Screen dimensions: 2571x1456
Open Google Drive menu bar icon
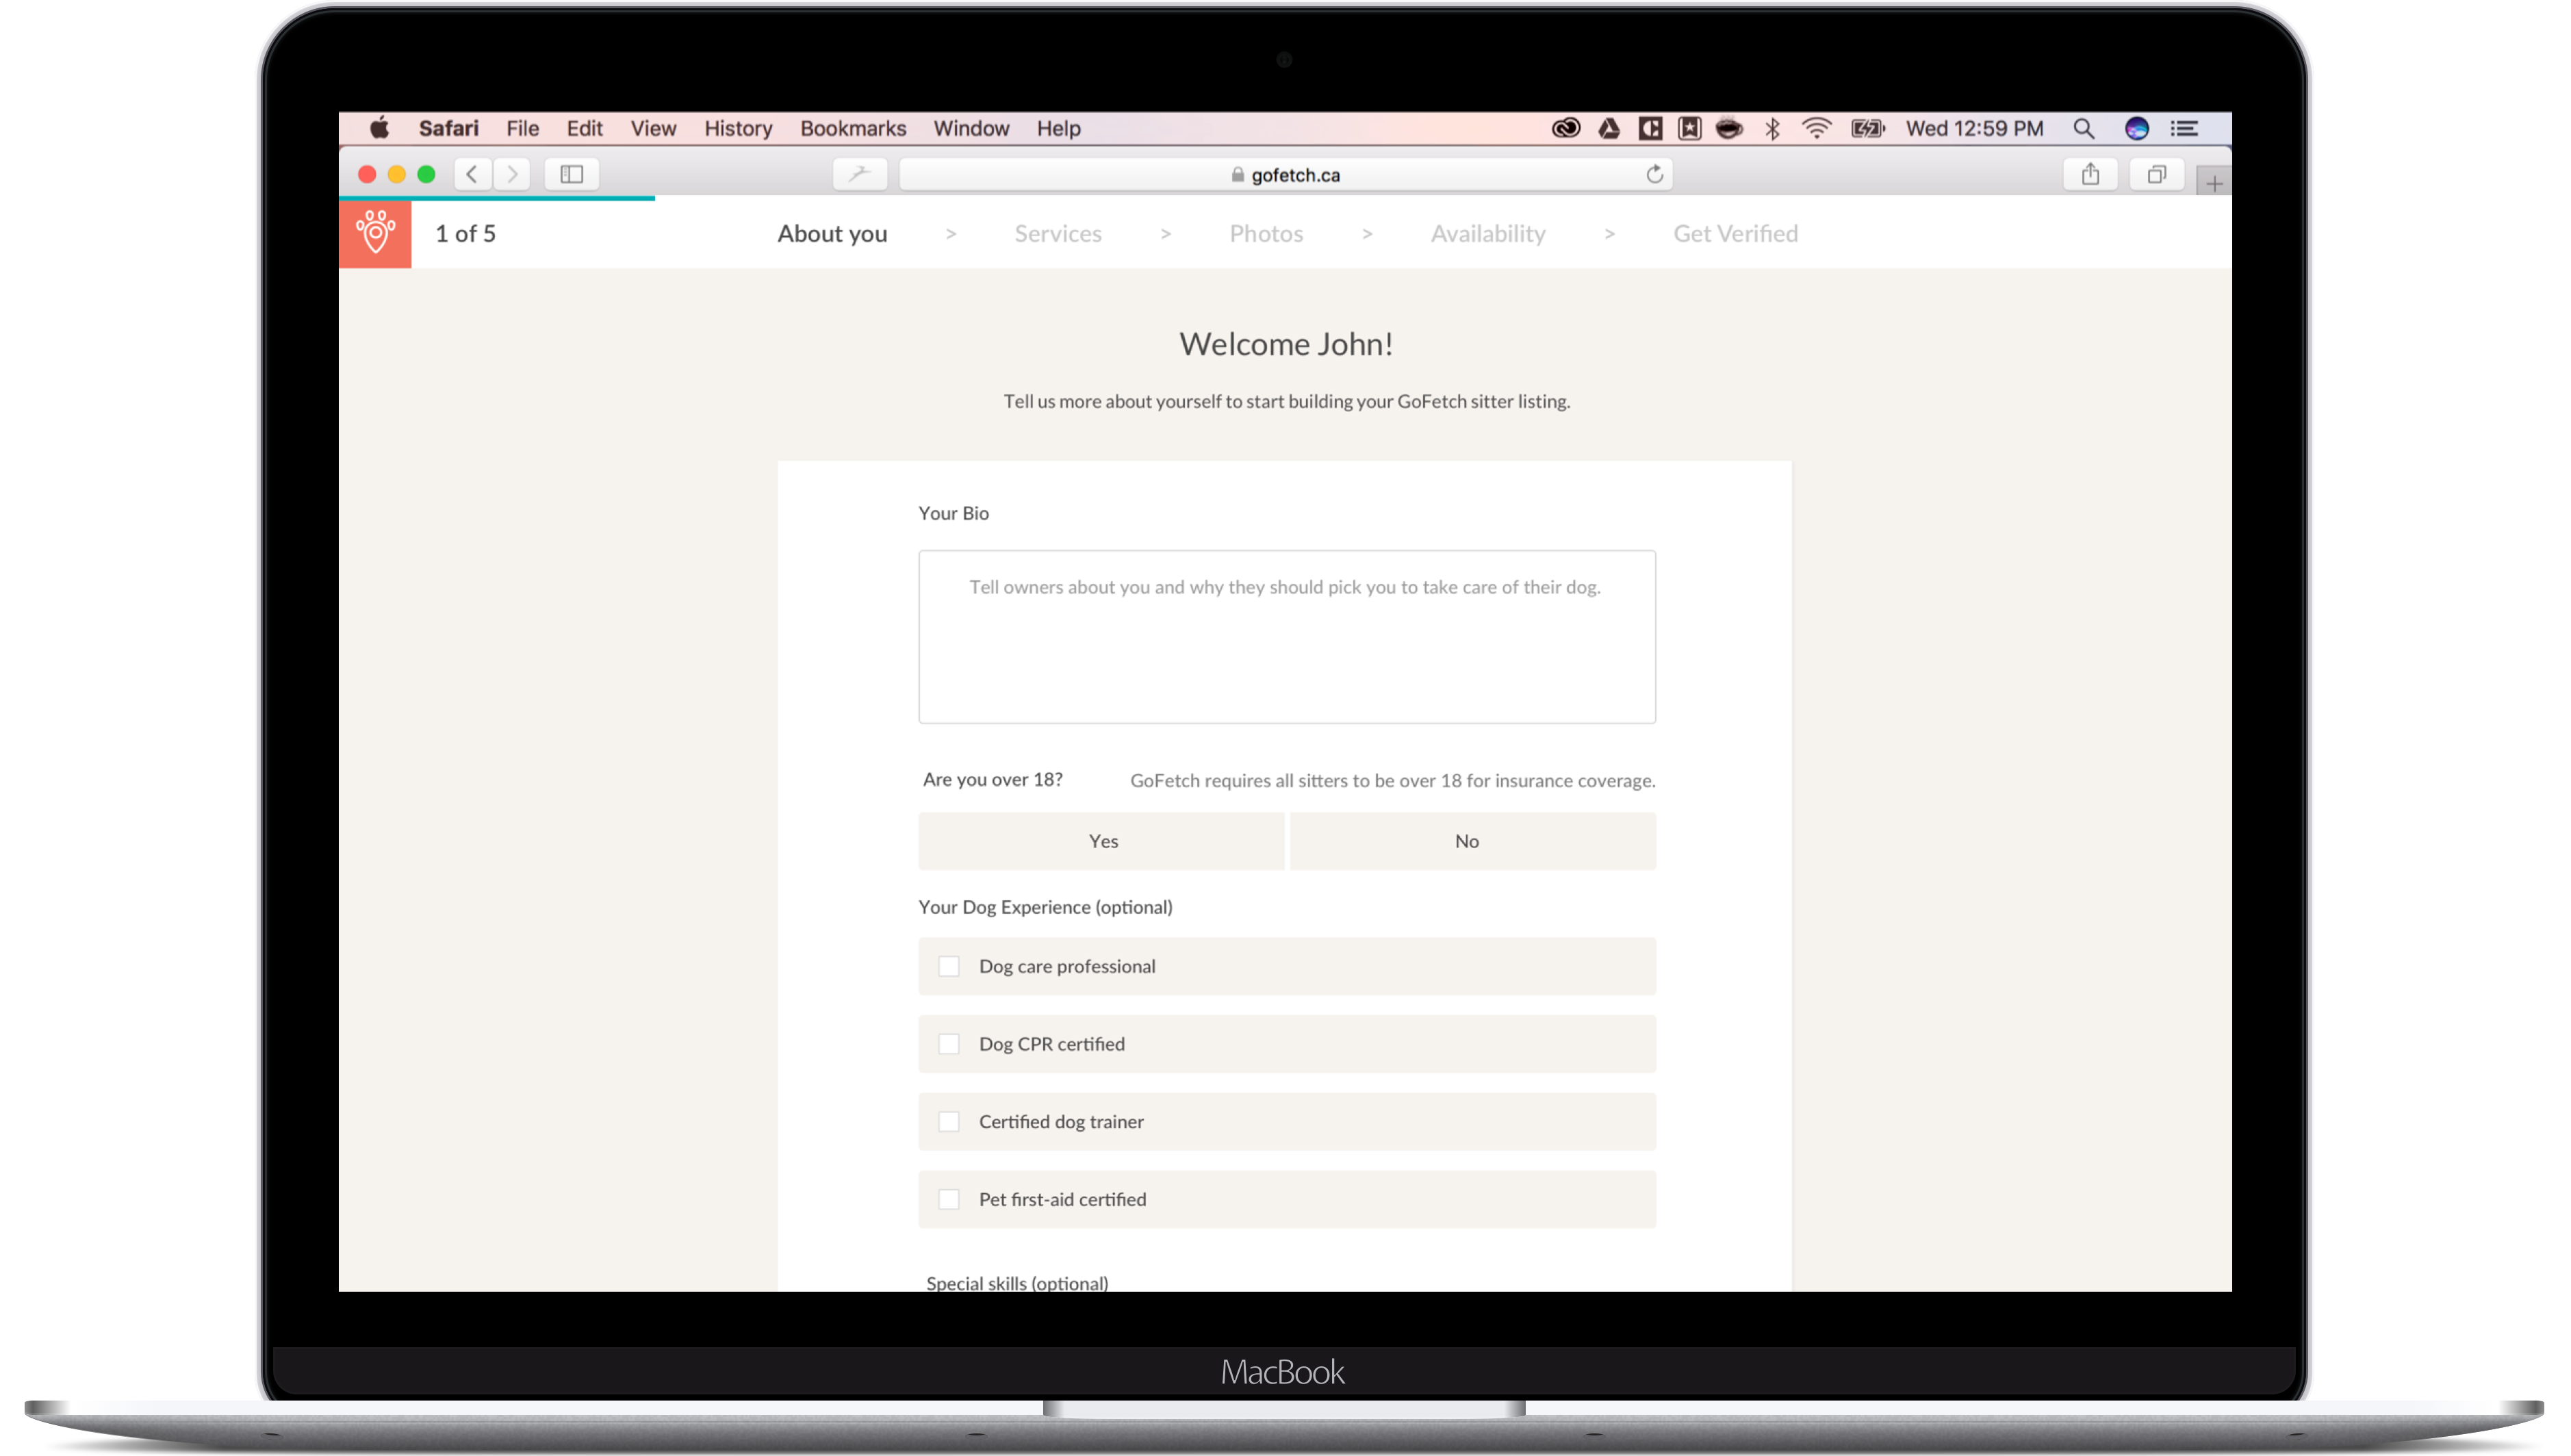coord(1609,128)
